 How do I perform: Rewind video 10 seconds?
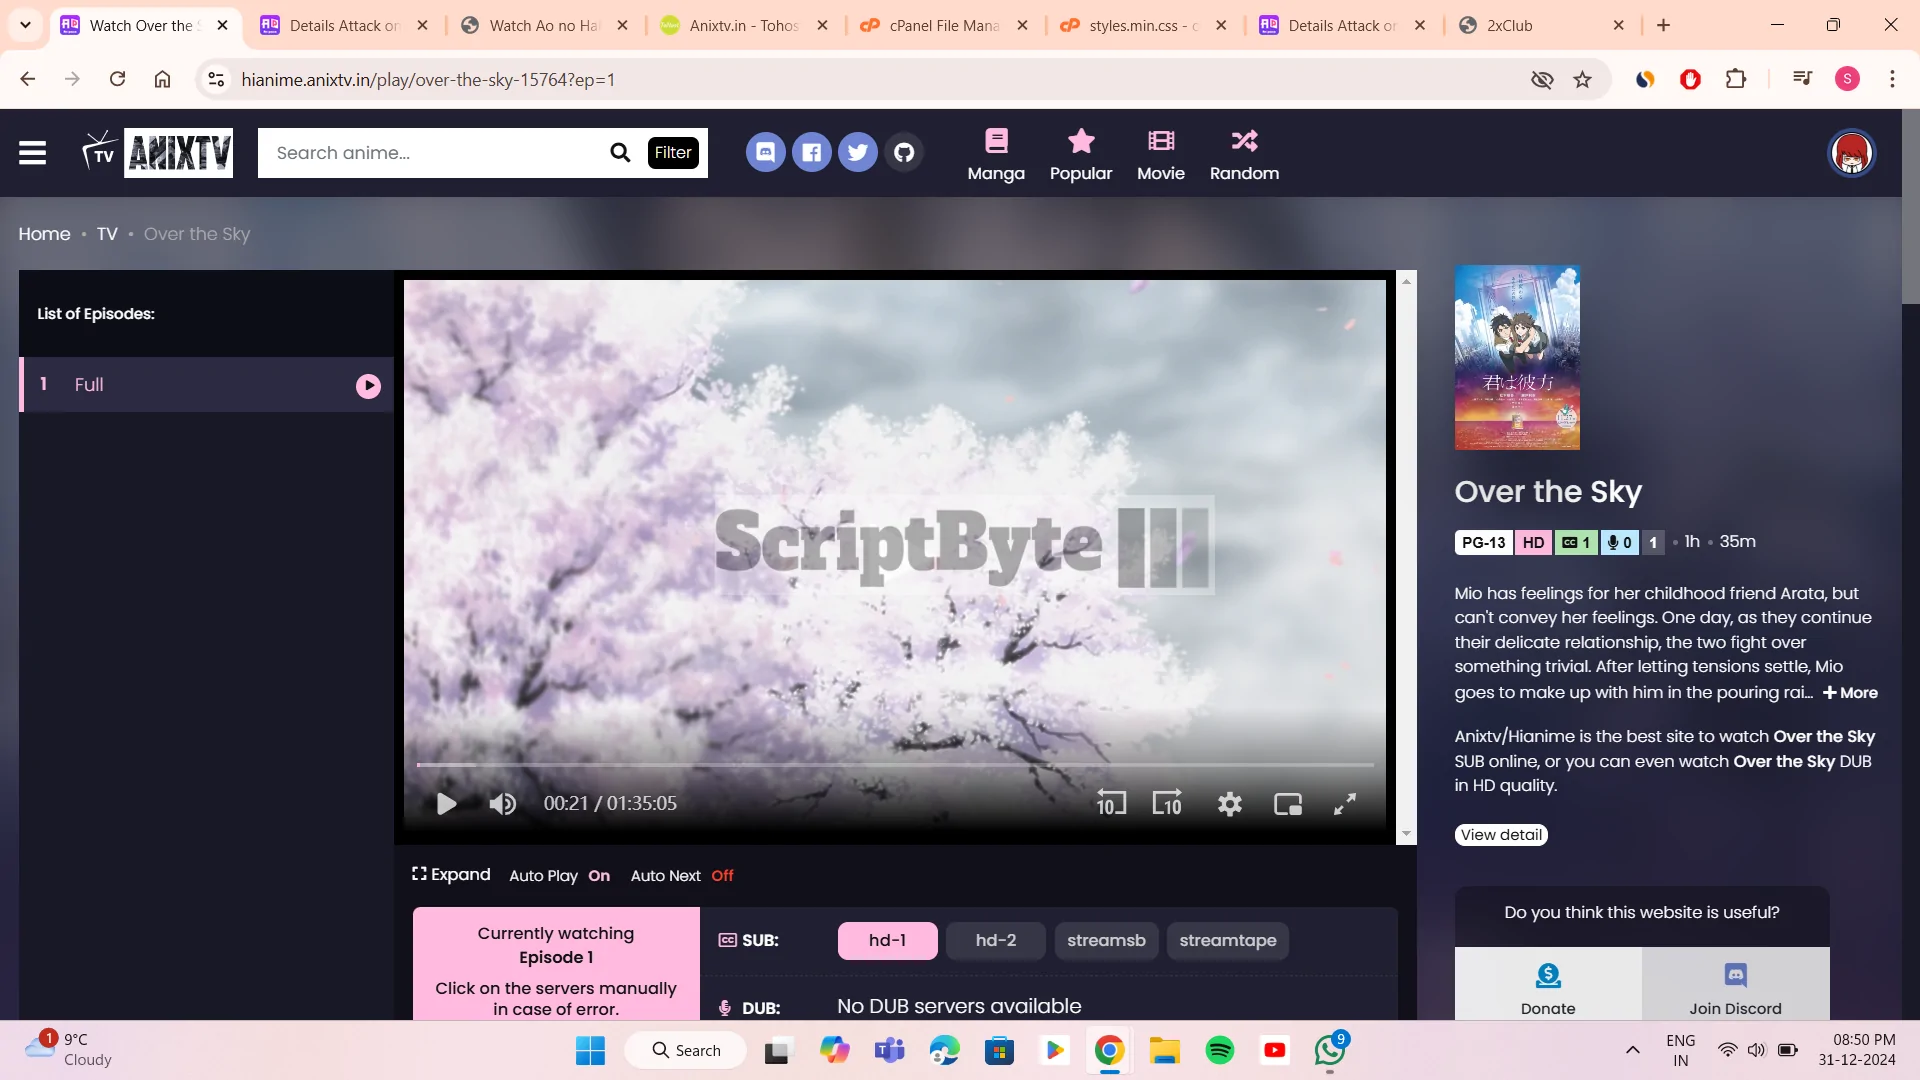[1111, 804]
